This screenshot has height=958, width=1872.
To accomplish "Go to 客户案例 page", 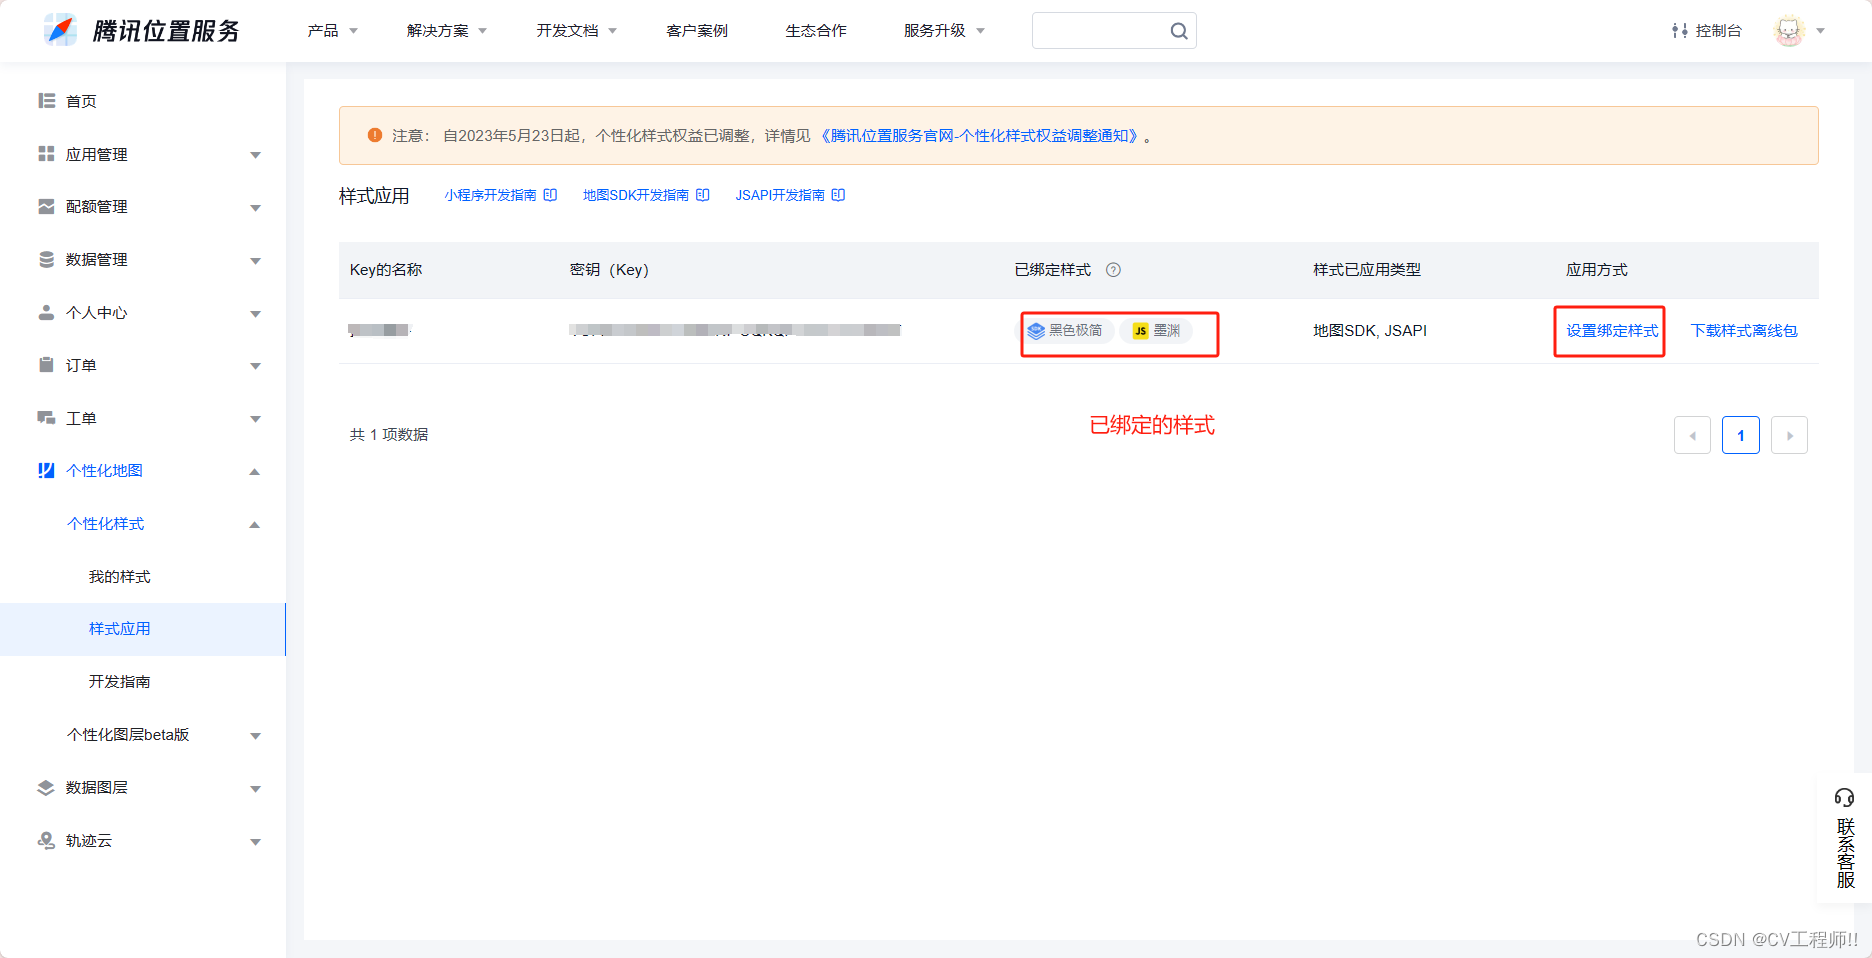I will [697, 31].
